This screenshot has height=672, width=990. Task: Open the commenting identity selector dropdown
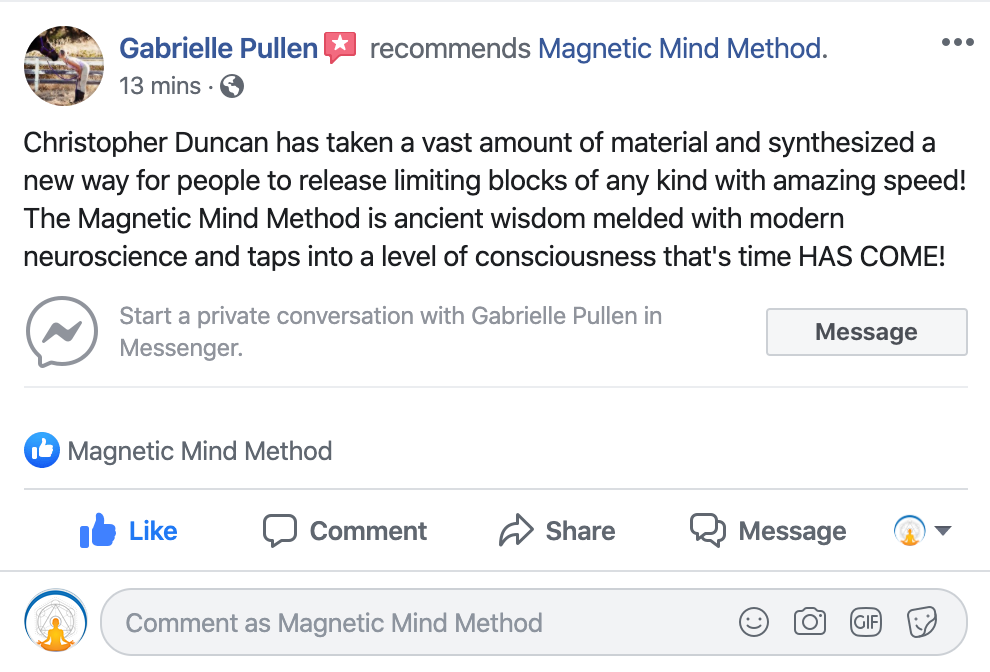click(x=923, y=531)
